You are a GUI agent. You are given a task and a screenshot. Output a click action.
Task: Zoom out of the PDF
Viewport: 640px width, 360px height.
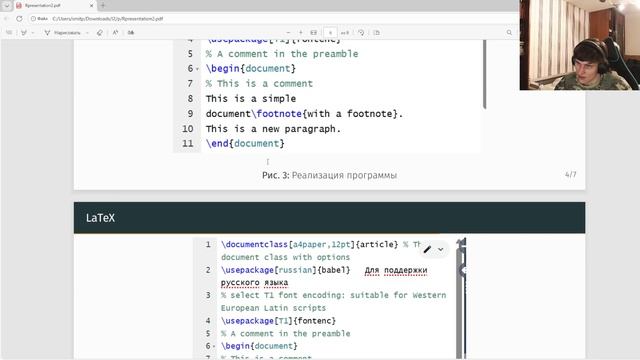(x=288, y=33)
